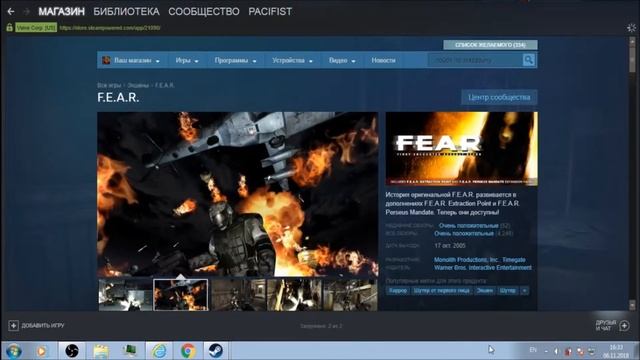
Task: Click the store page URL text
Action: click(110, 28)
